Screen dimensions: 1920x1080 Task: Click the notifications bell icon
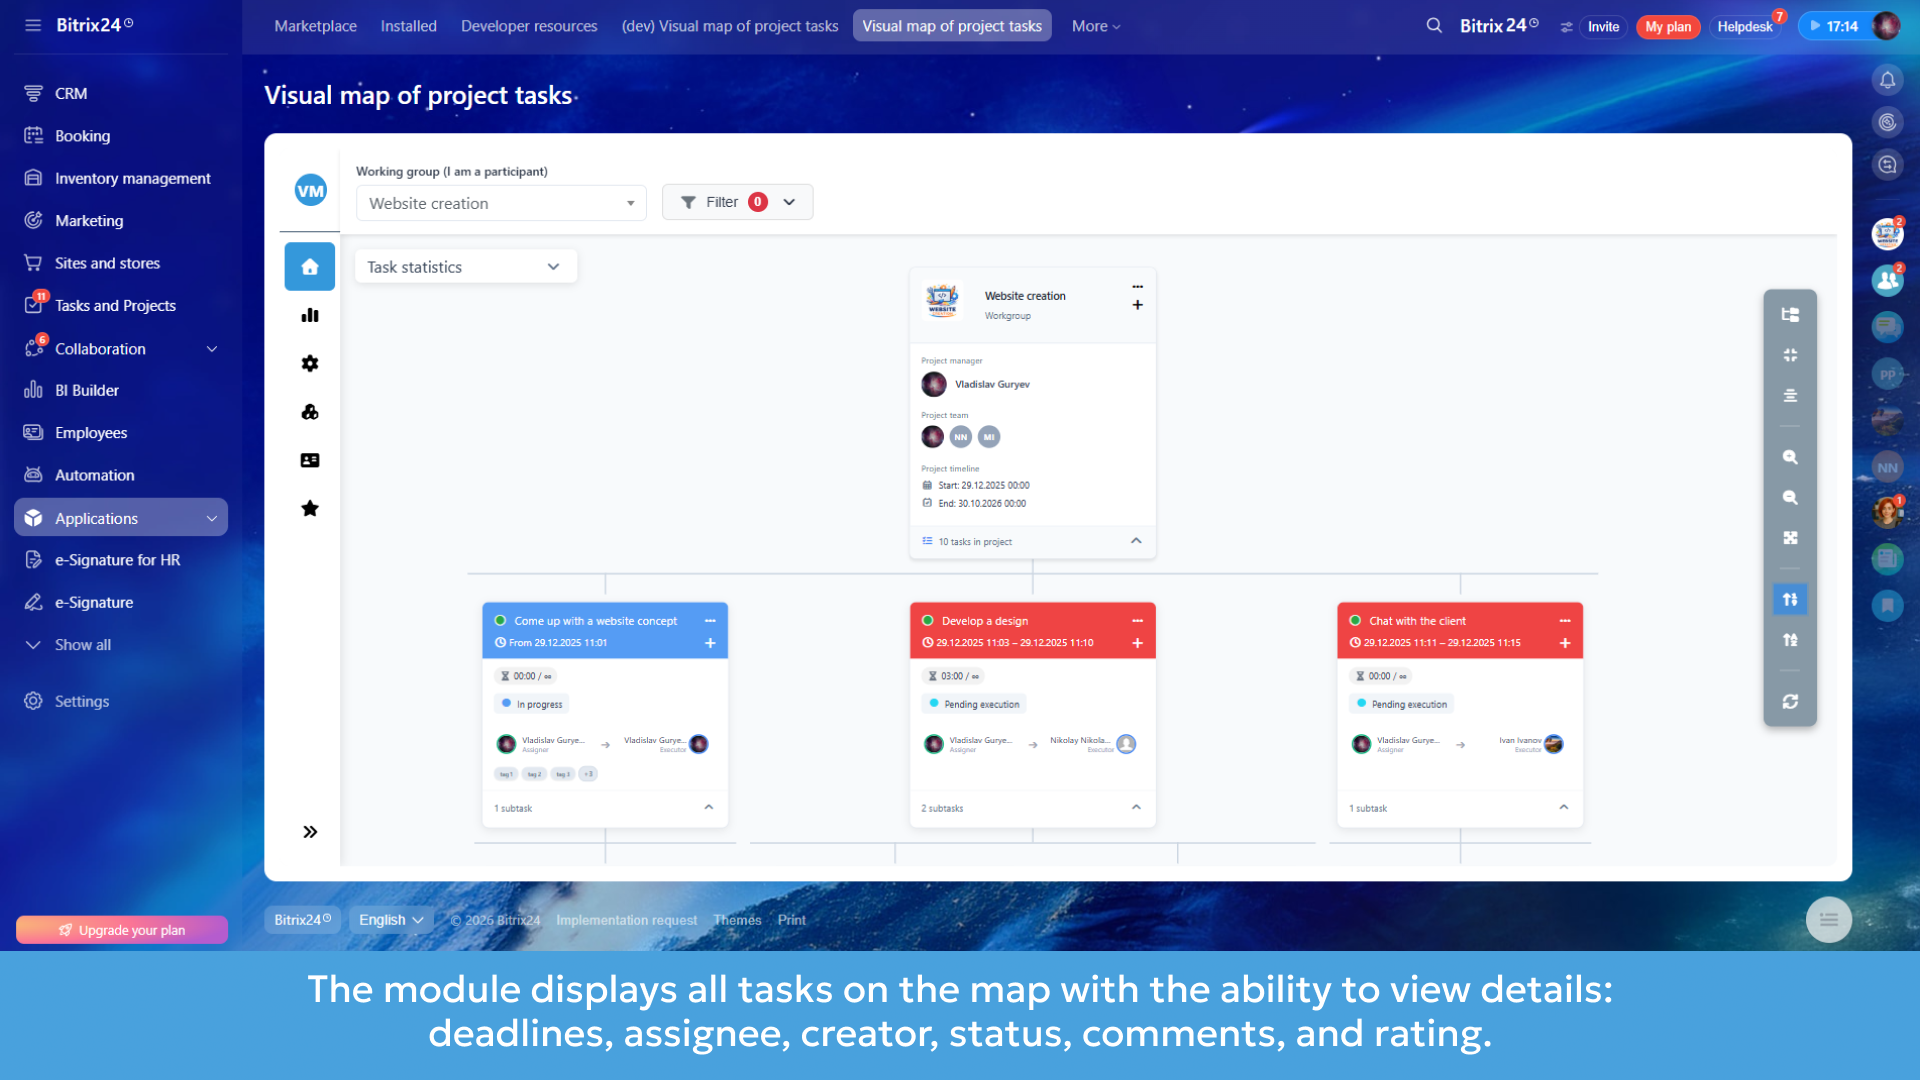[1887, 80]
